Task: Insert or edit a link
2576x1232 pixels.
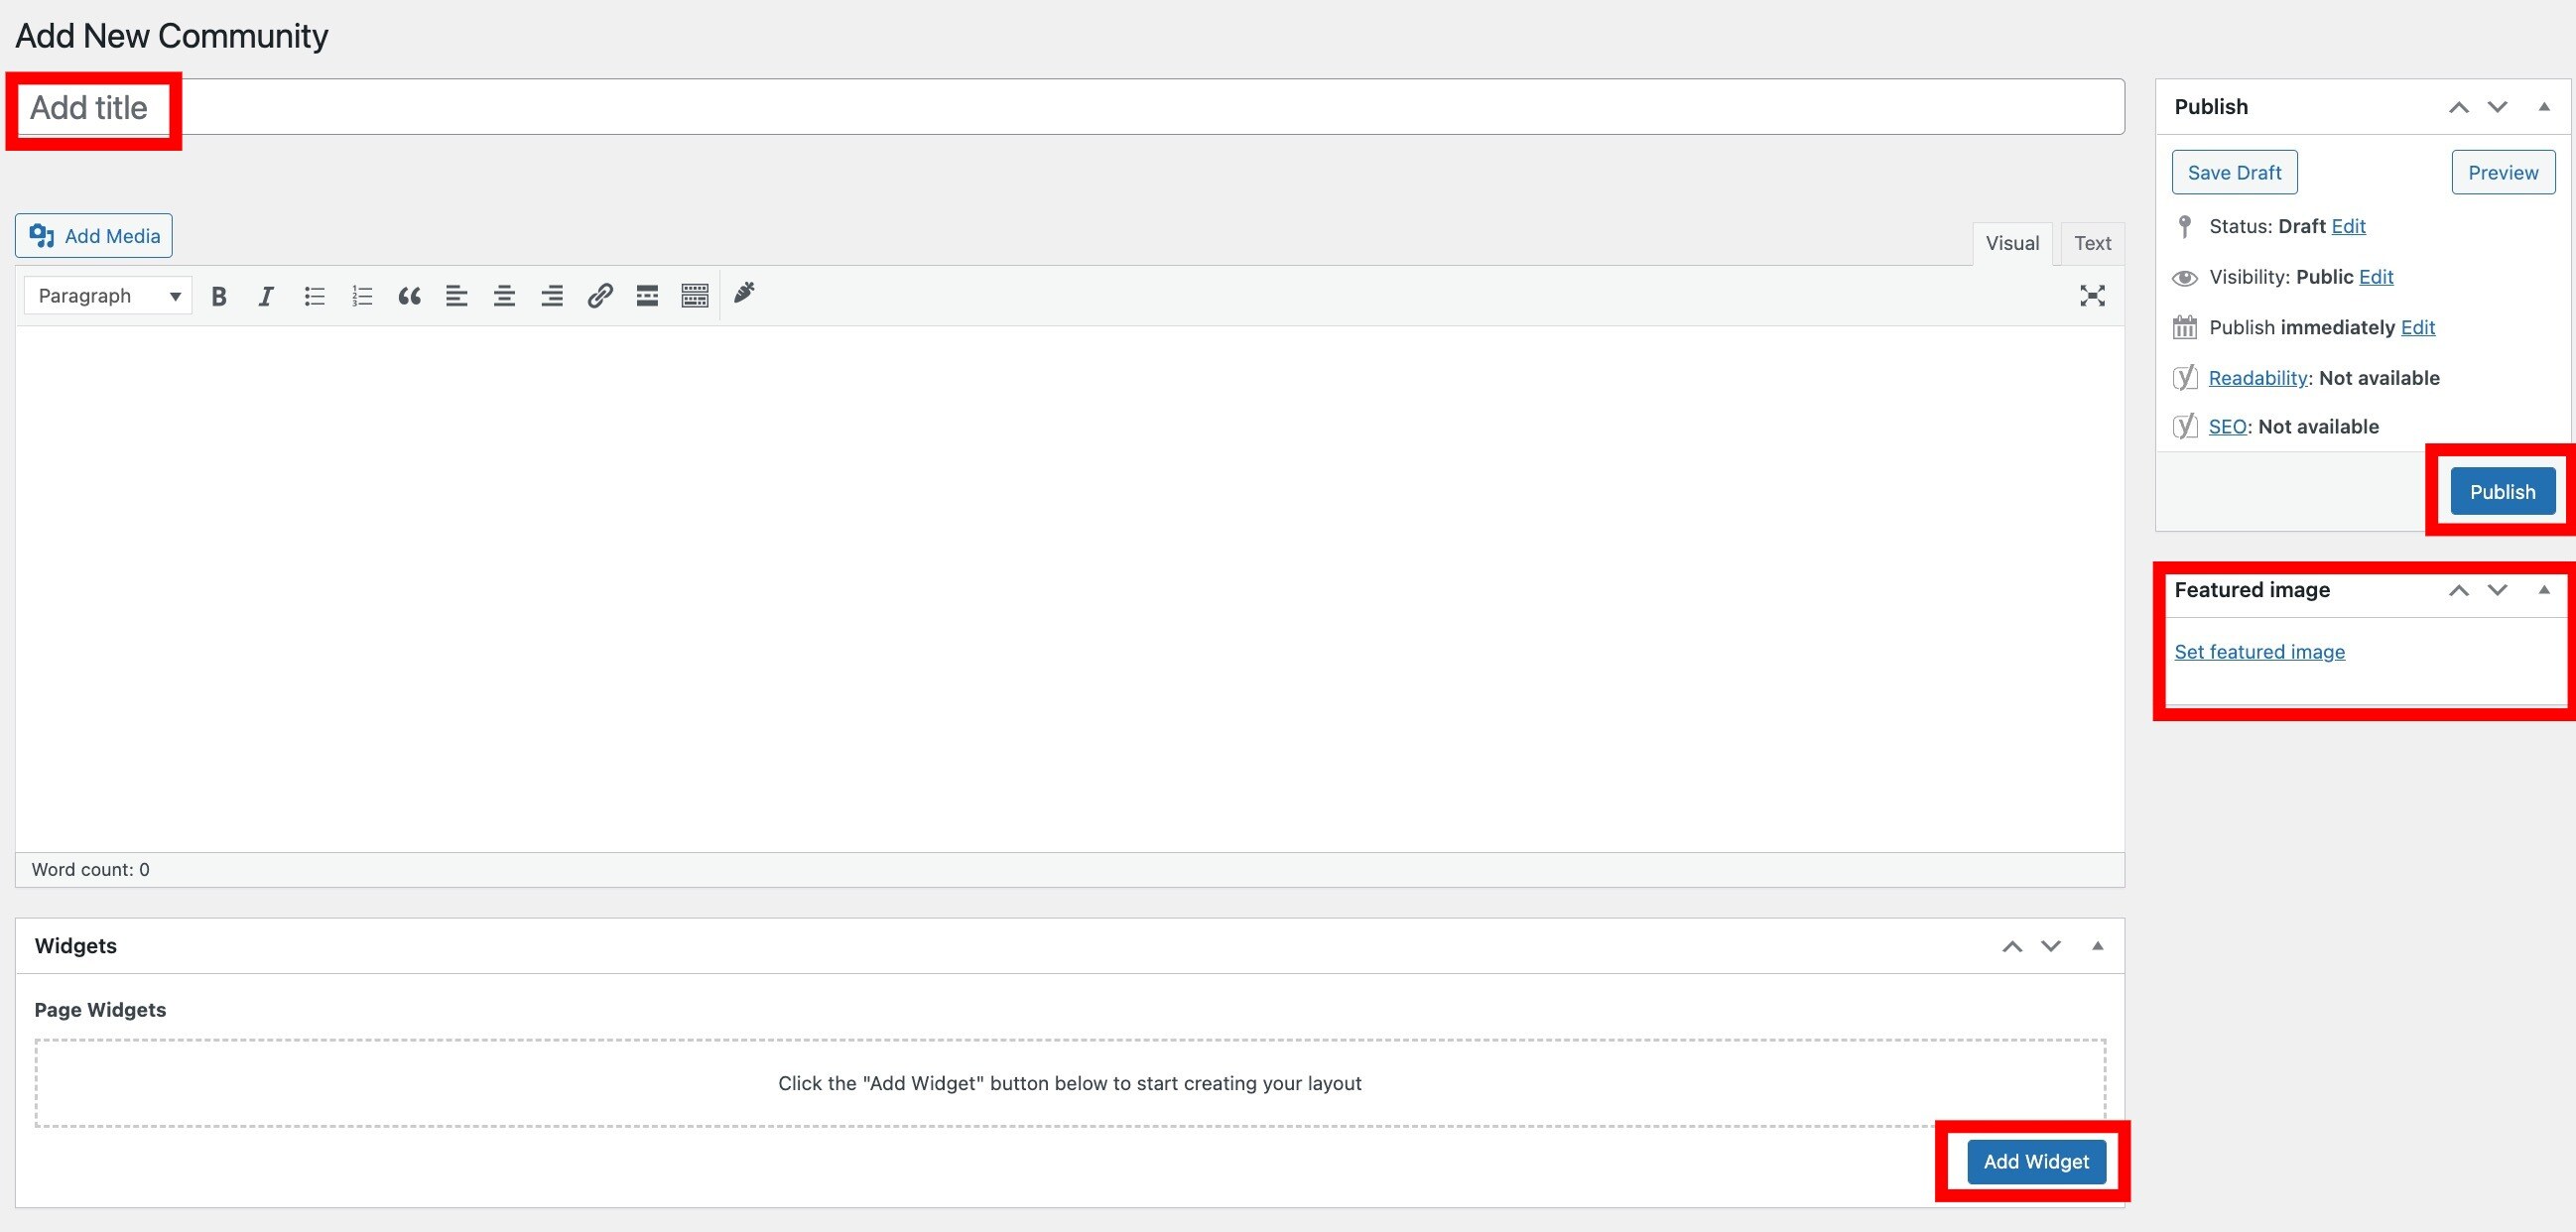Action: (x=600, y=296)
